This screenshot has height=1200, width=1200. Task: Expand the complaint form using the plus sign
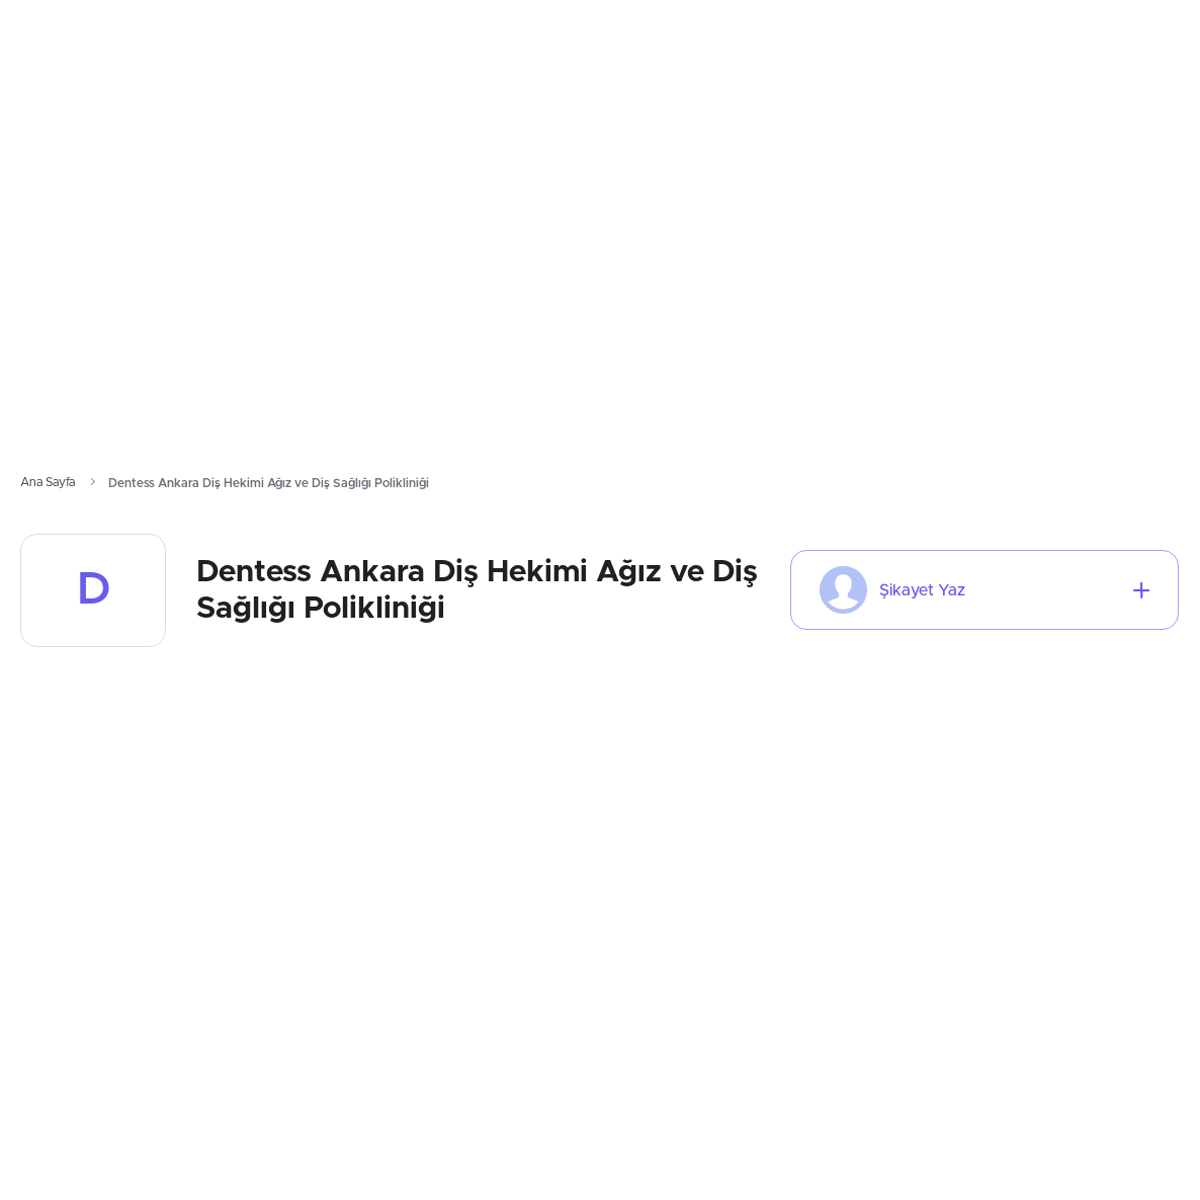click(x=1141, y=590)
